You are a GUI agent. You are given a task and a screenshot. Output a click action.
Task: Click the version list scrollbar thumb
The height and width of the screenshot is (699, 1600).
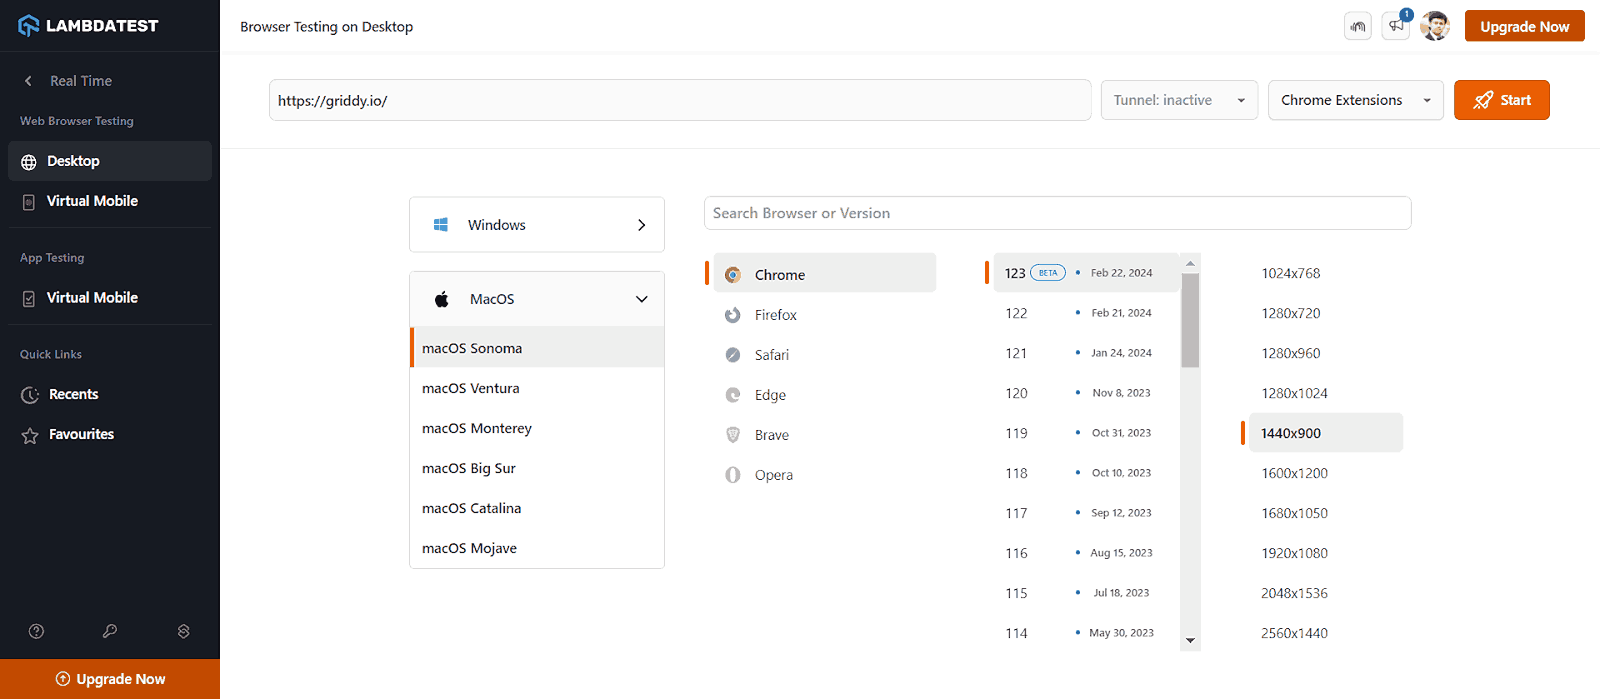tap(1190, 320)
